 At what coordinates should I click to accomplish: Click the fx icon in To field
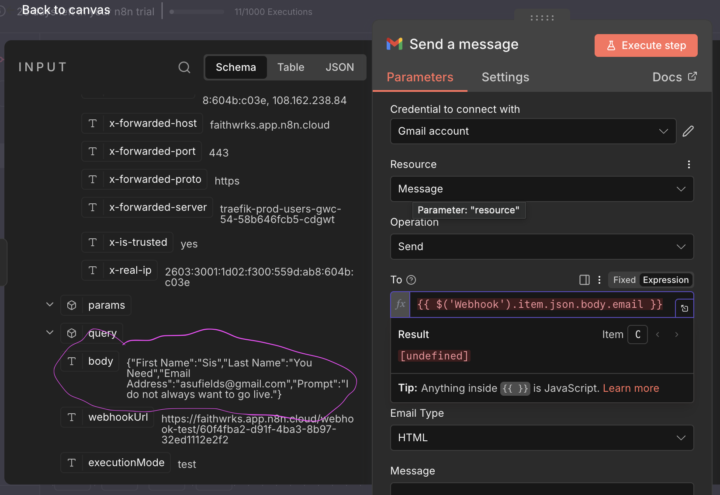(x=400, y=304)
